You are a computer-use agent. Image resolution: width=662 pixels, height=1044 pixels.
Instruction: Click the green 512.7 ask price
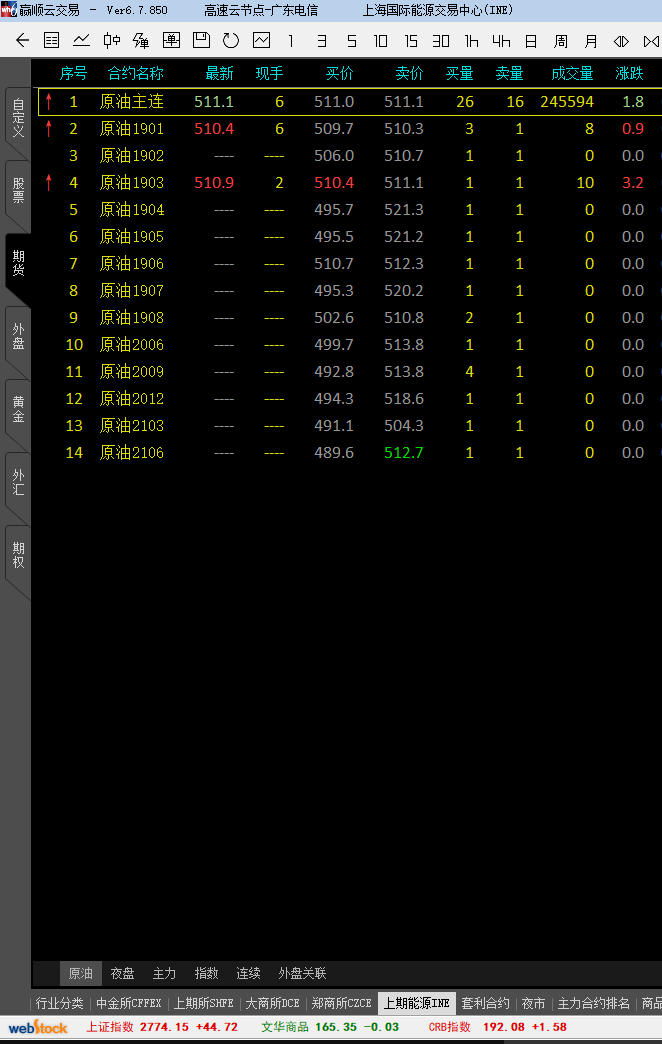point(404,453)
